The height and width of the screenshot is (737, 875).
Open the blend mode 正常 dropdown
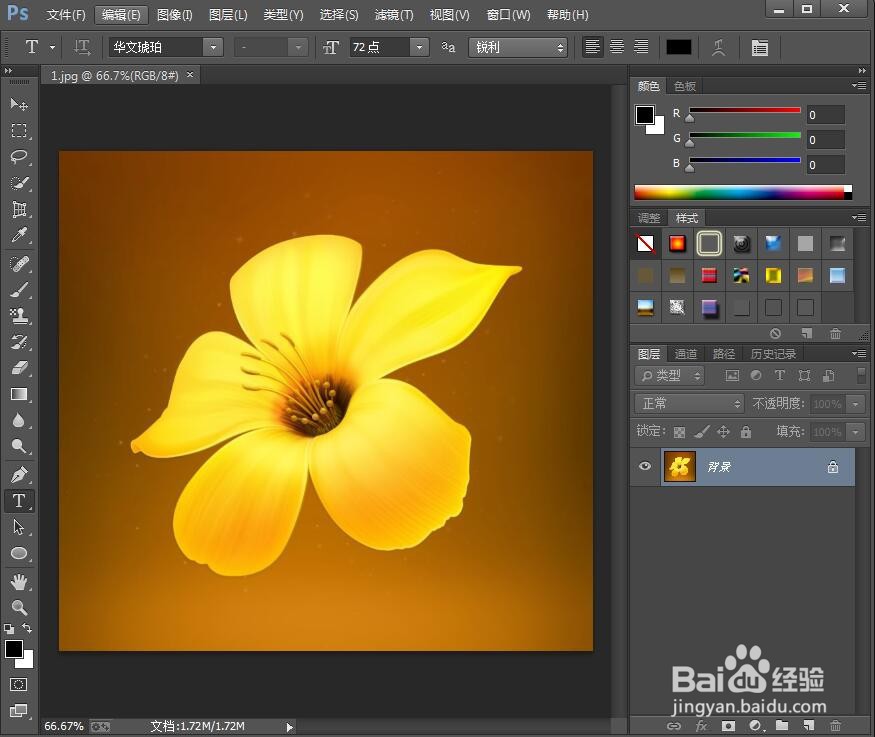coord(689,403)
